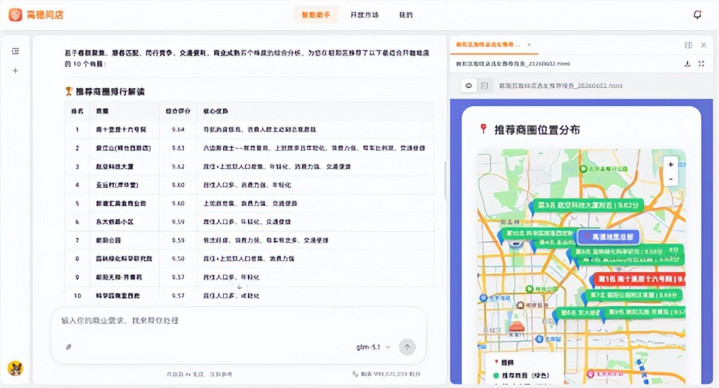This screenshot has height=388, width=719.
Task: Click the score 9.64 in the table
Action: (178, 129)
